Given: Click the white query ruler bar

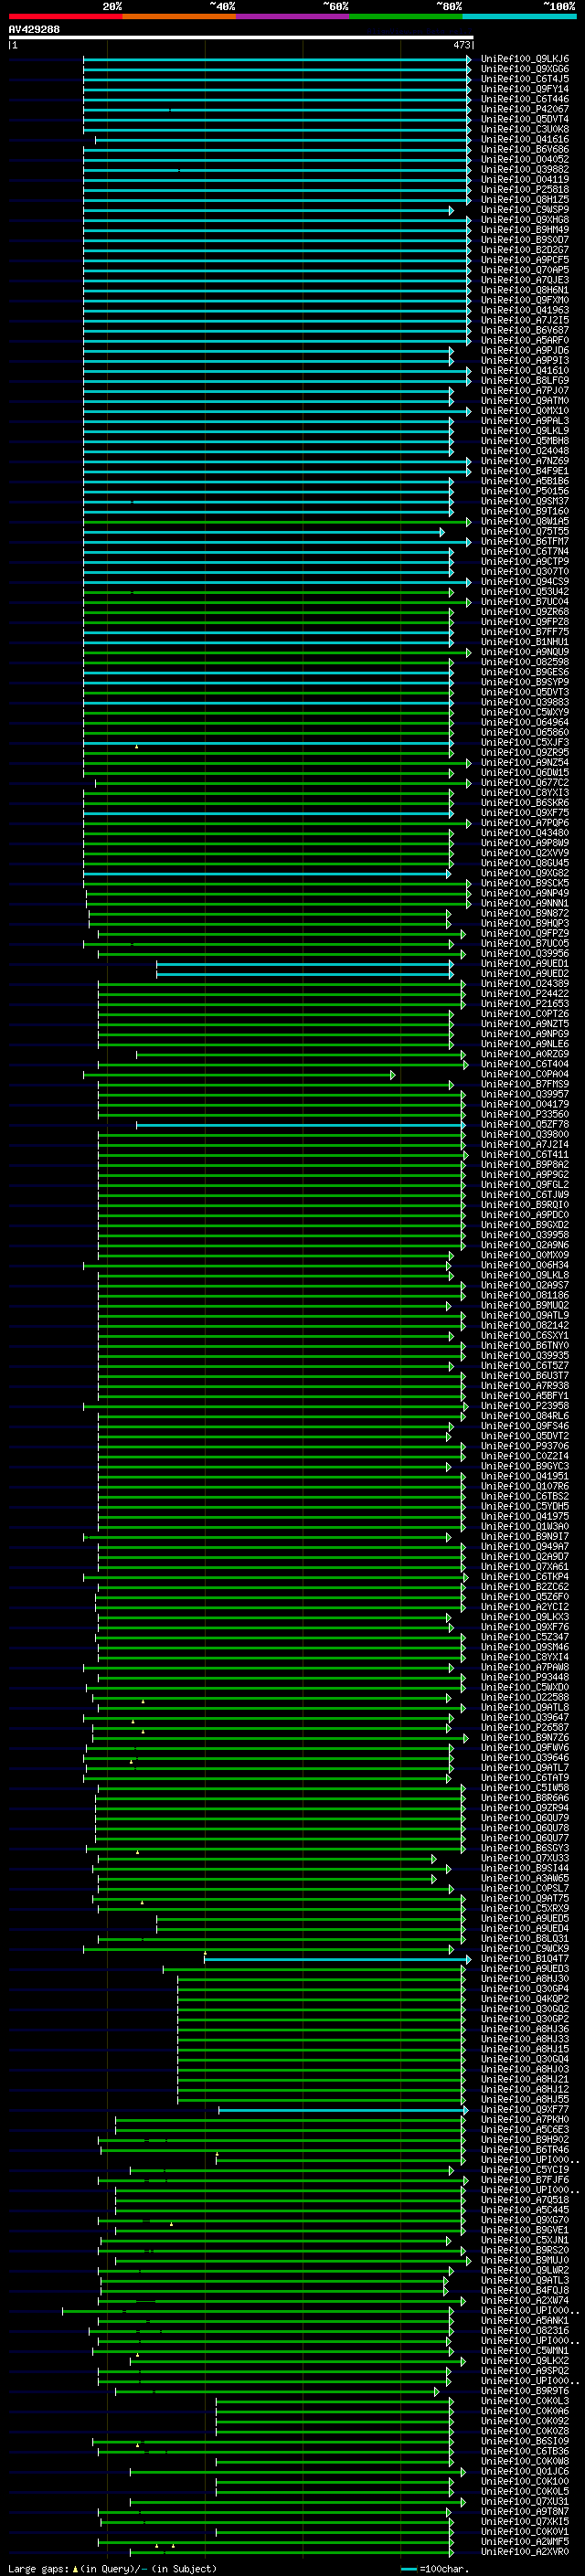Looking at the screenshot, I should click(x=241, y=37).
